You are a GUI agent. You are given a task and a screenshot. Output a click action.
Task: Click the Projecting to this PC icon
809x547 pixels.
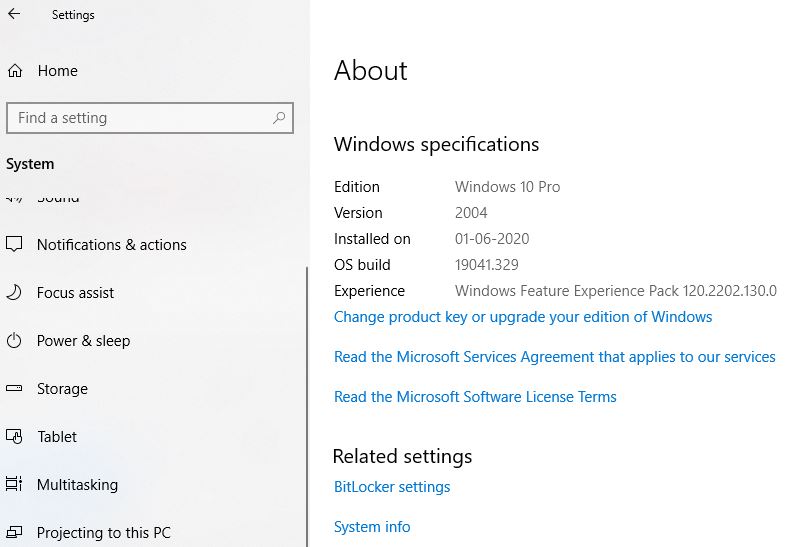(14, 532)
